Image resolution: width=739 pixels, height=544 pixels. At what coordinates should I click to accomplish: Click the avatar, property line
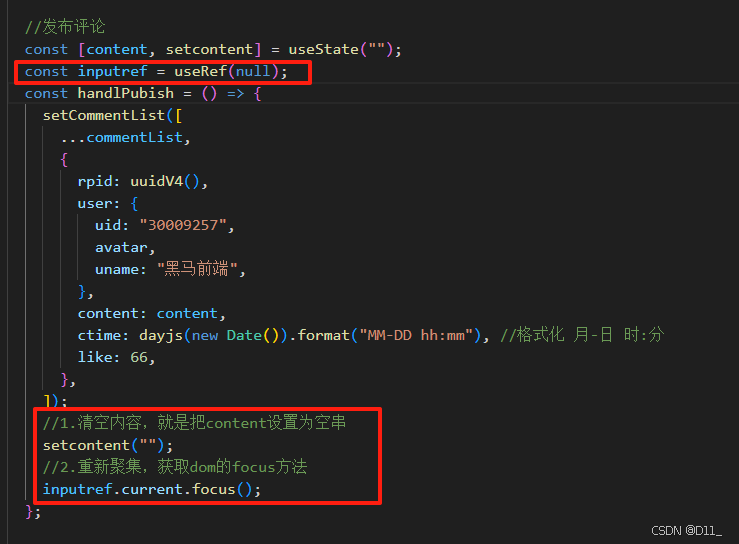pos(125,247)
